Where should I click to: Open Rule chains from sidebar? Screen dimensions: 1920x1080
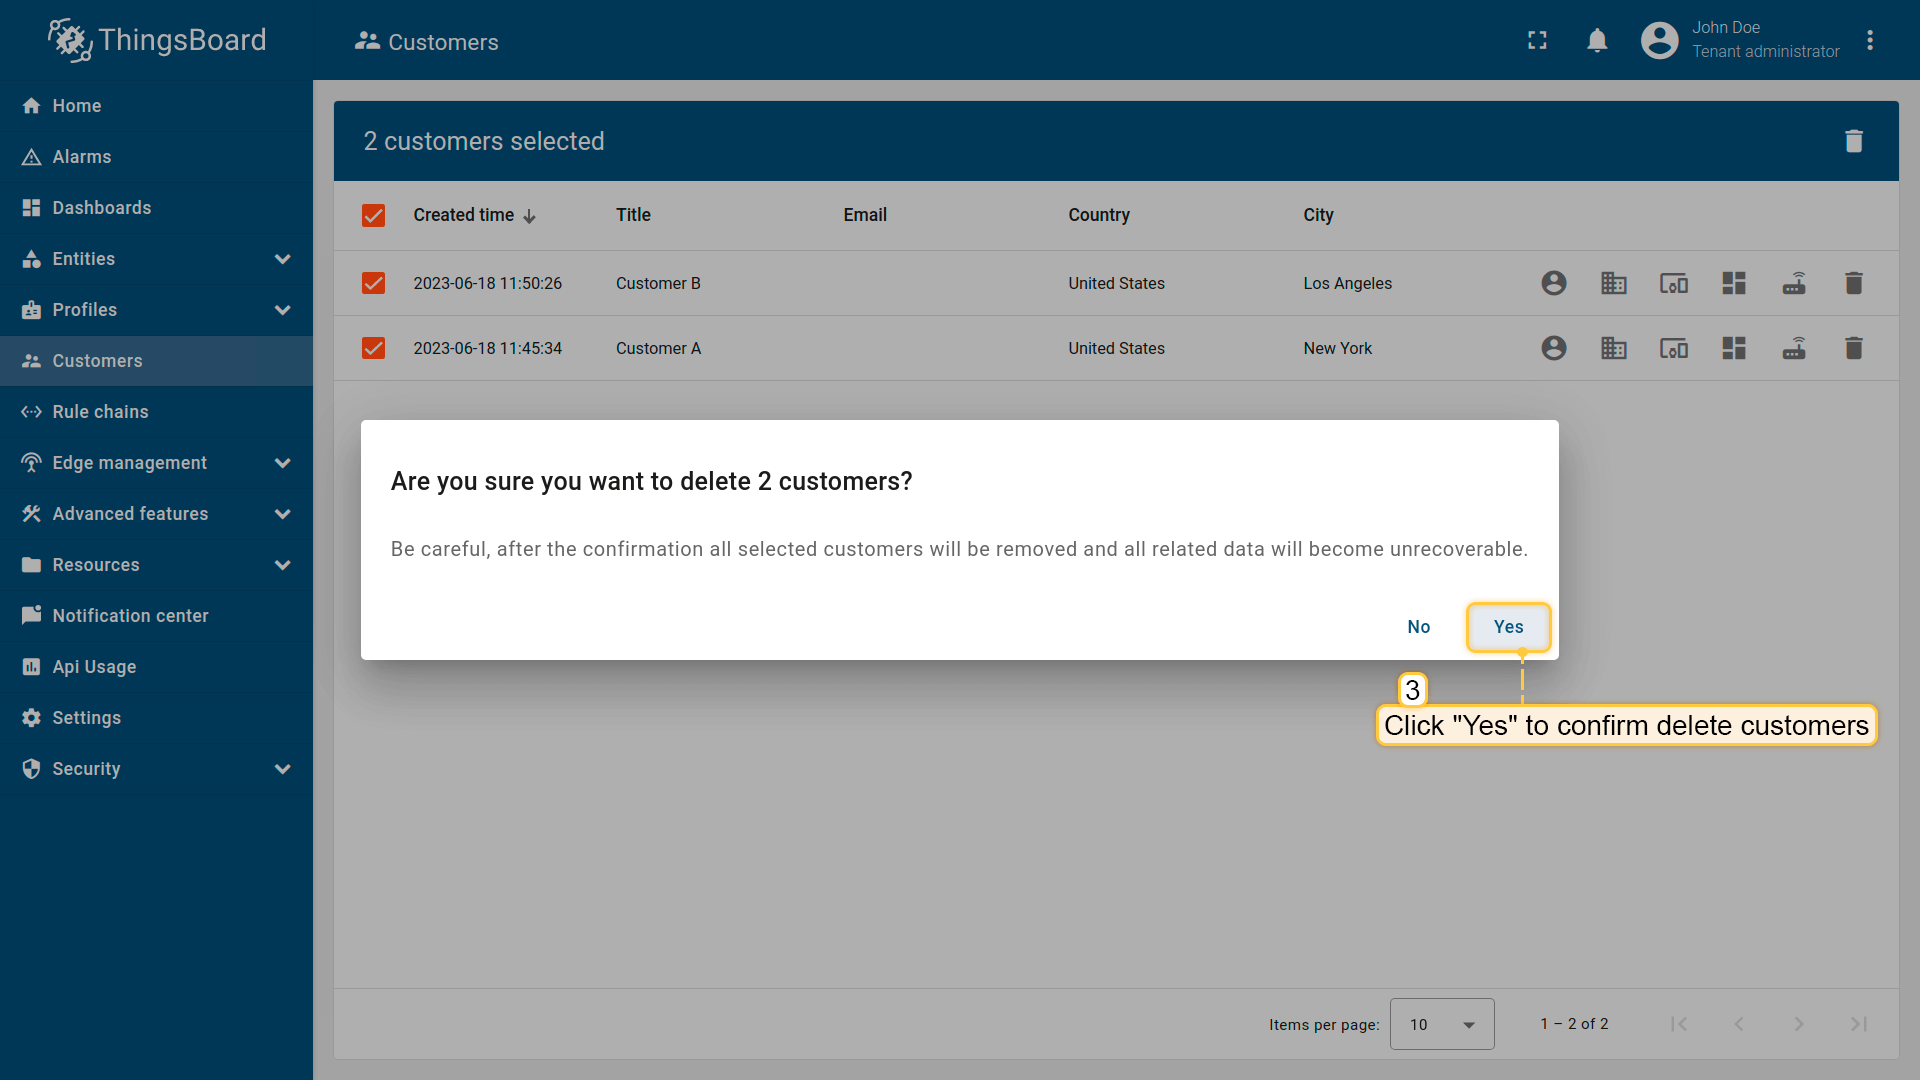[100, 412]
